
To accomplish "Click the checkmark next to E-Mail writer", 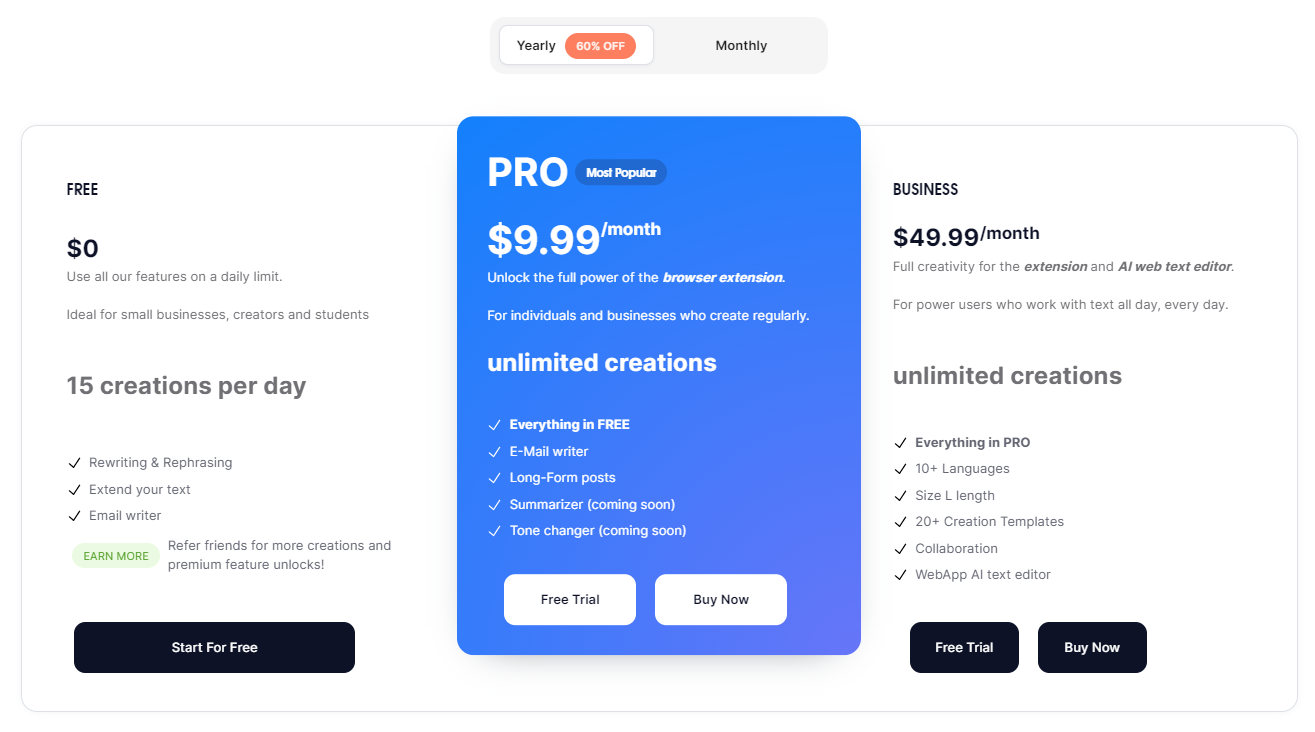I will (494, 452).
